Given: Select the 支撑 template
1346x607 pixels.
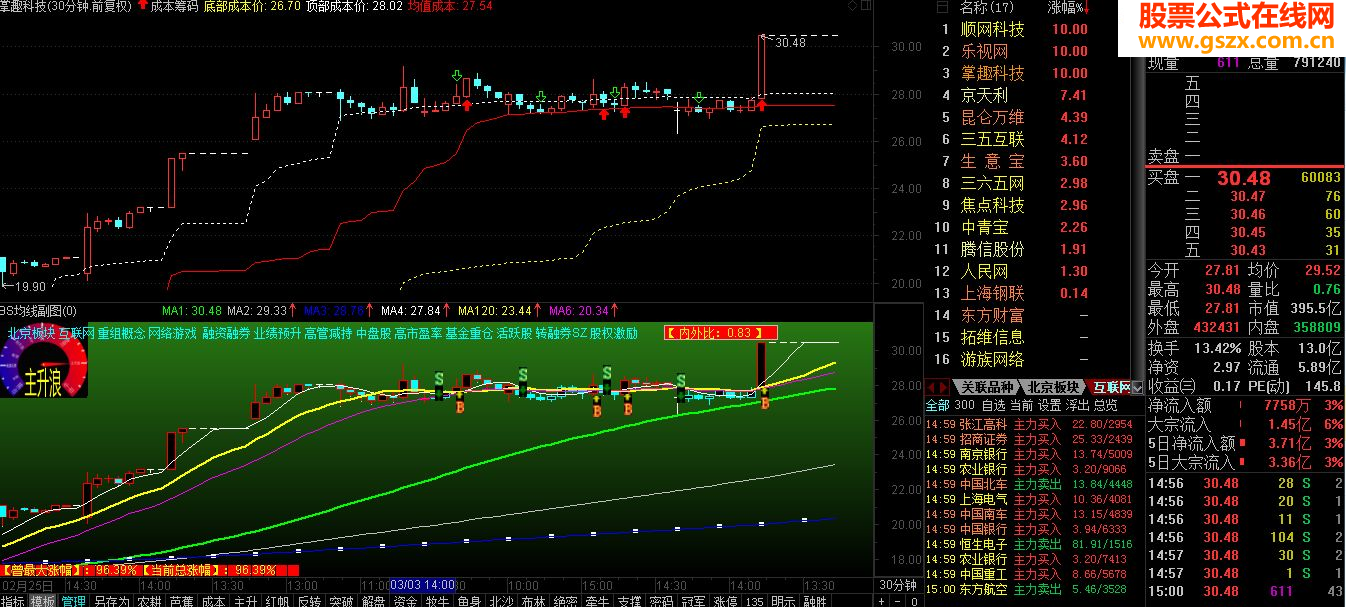Looking at the screenshot, I should (630, 601).
